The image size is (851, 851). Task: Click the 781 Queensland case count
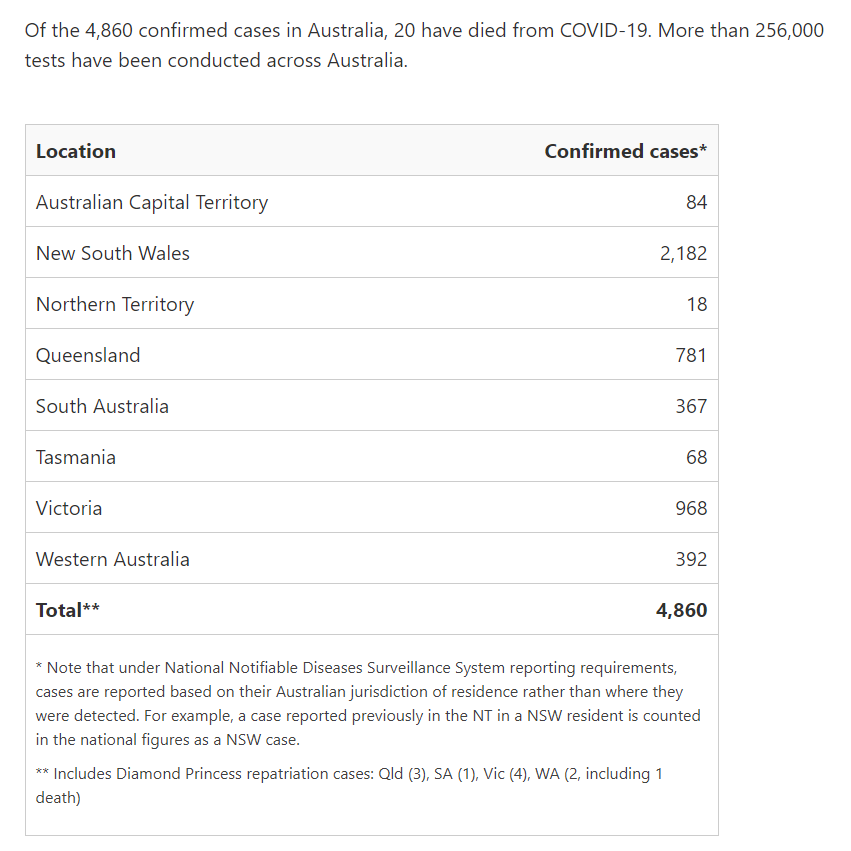point(691,355)
